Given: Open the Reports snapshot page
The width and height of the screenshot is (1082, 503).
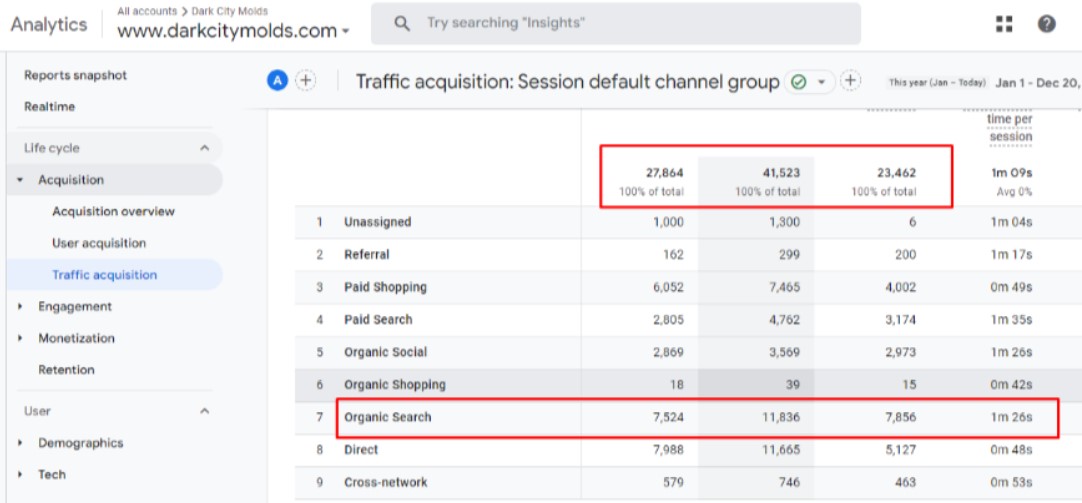Looking at the screenshot, I should [x=75, y=75].
